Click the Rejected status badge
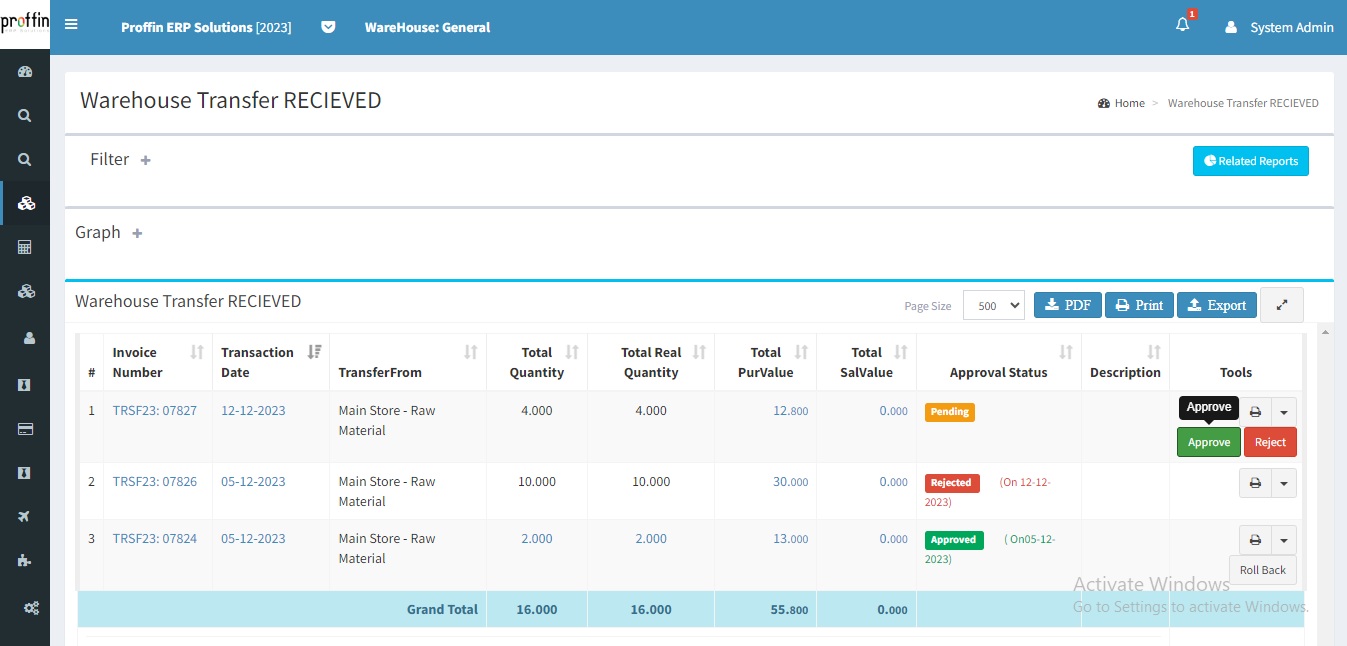 (952, 482)
